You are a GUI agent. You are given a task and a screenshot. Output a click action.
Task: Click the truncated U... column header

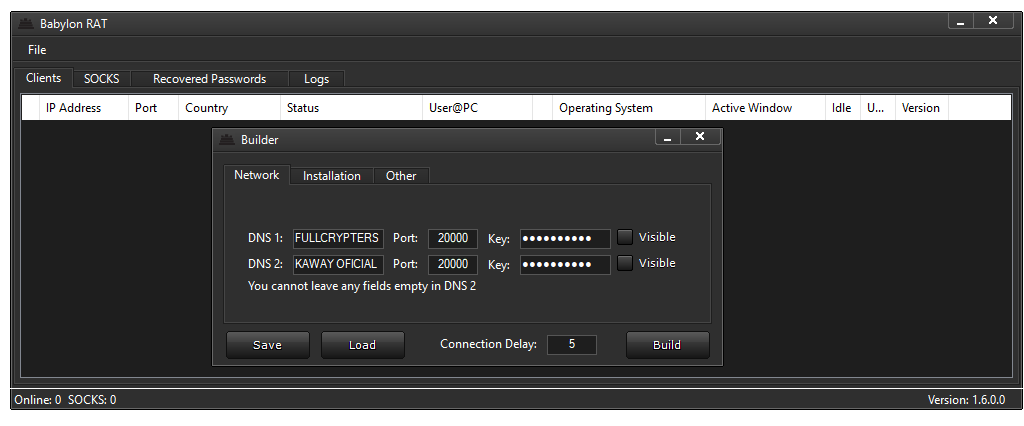[877, 108]
